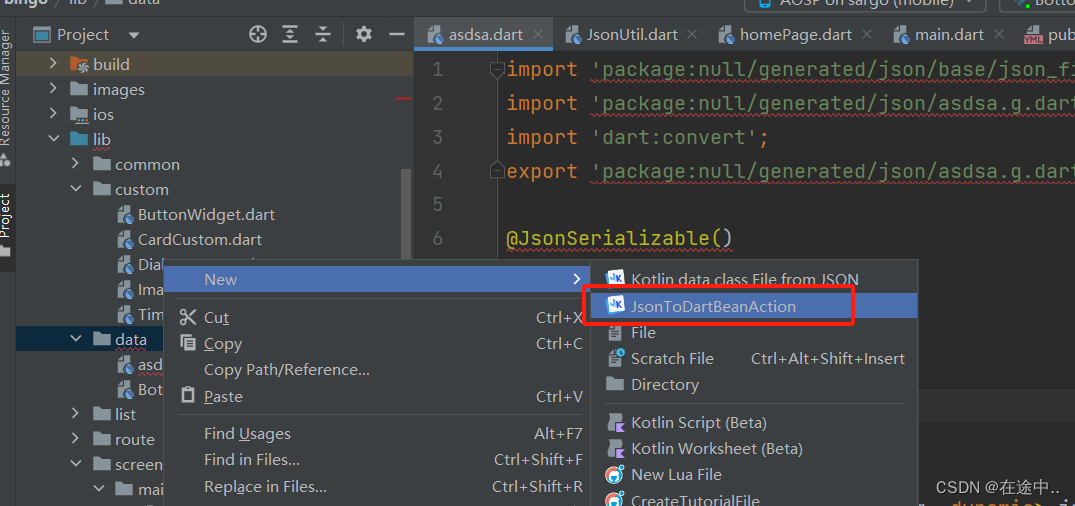Switch to the main.dart tab
Viewport: 1075px width, 506px height.
(949, 34)
